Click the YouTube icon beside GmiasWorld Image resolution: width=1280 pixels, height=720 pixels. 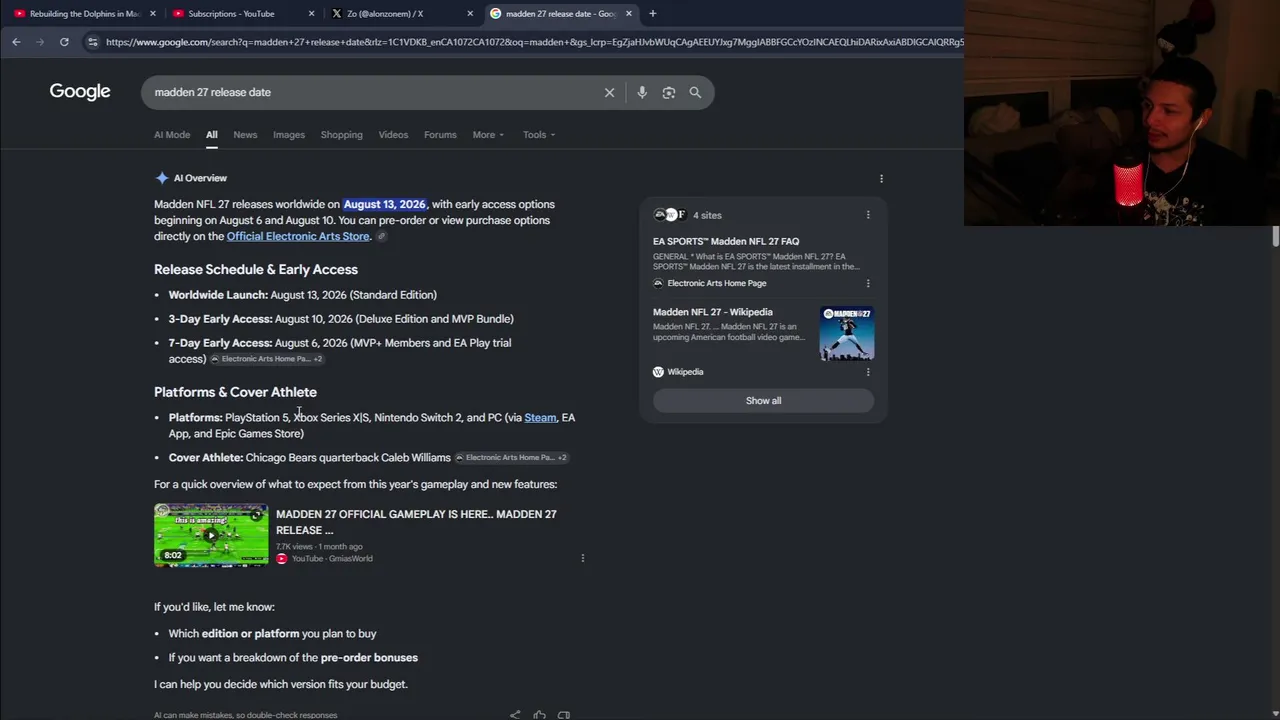tap(282, 559)
